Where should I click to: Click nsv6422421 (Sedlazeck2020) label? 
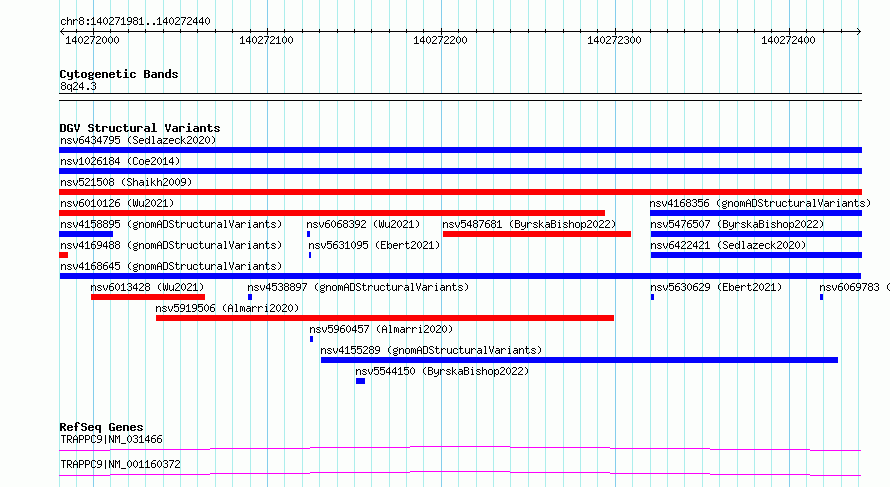tap(728, 245)
